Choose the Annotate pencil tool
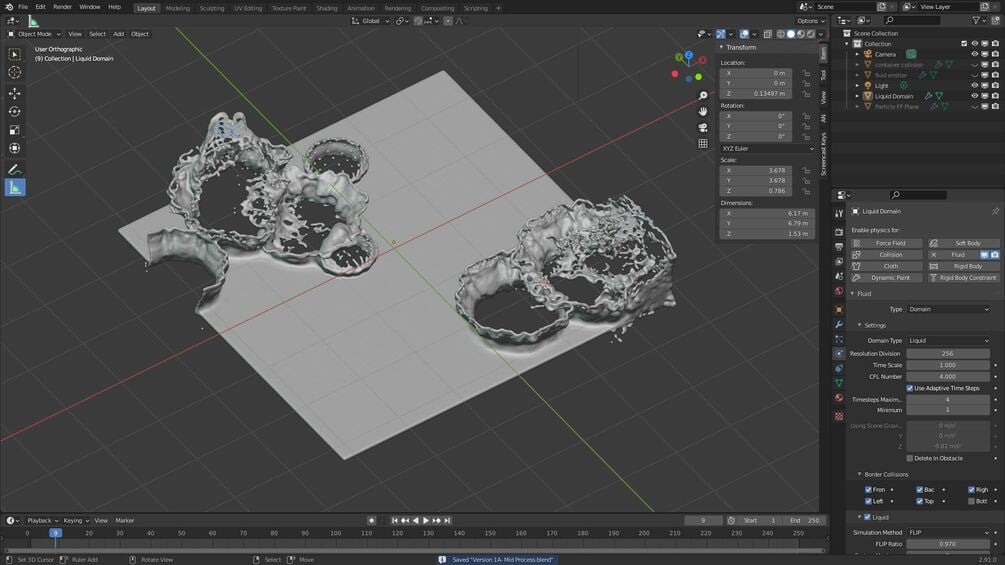This screenshot has height=565, width=1005. coord(15,169)
